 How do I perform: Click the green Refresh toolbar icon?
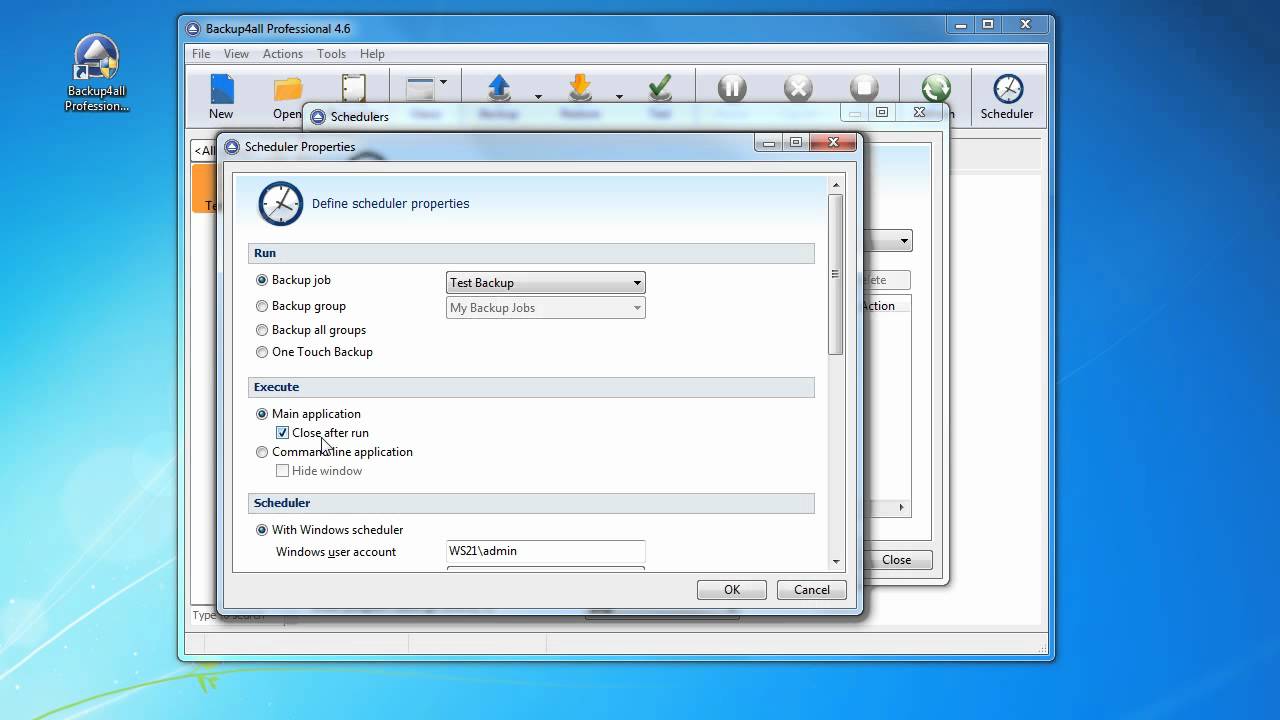[936, 88]
